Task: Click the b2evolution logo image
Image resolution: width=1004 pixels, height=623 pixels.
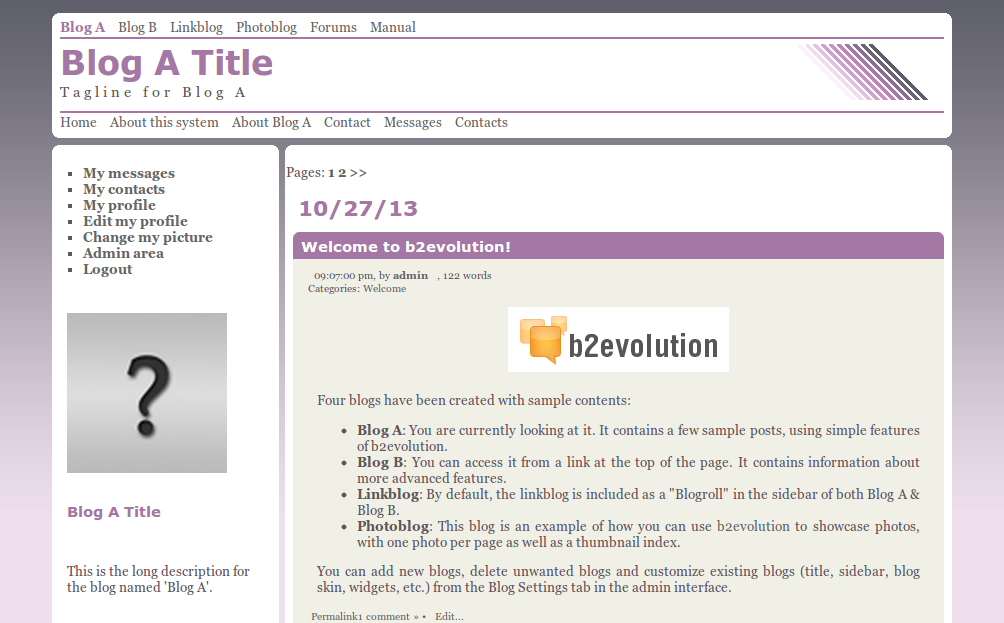Action: 619,339
